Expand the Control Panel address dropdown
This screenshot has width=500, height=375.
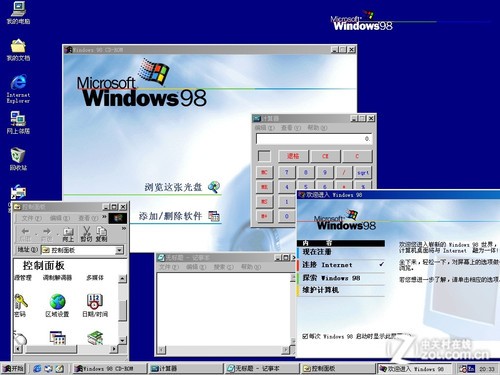tap(119, 250)
